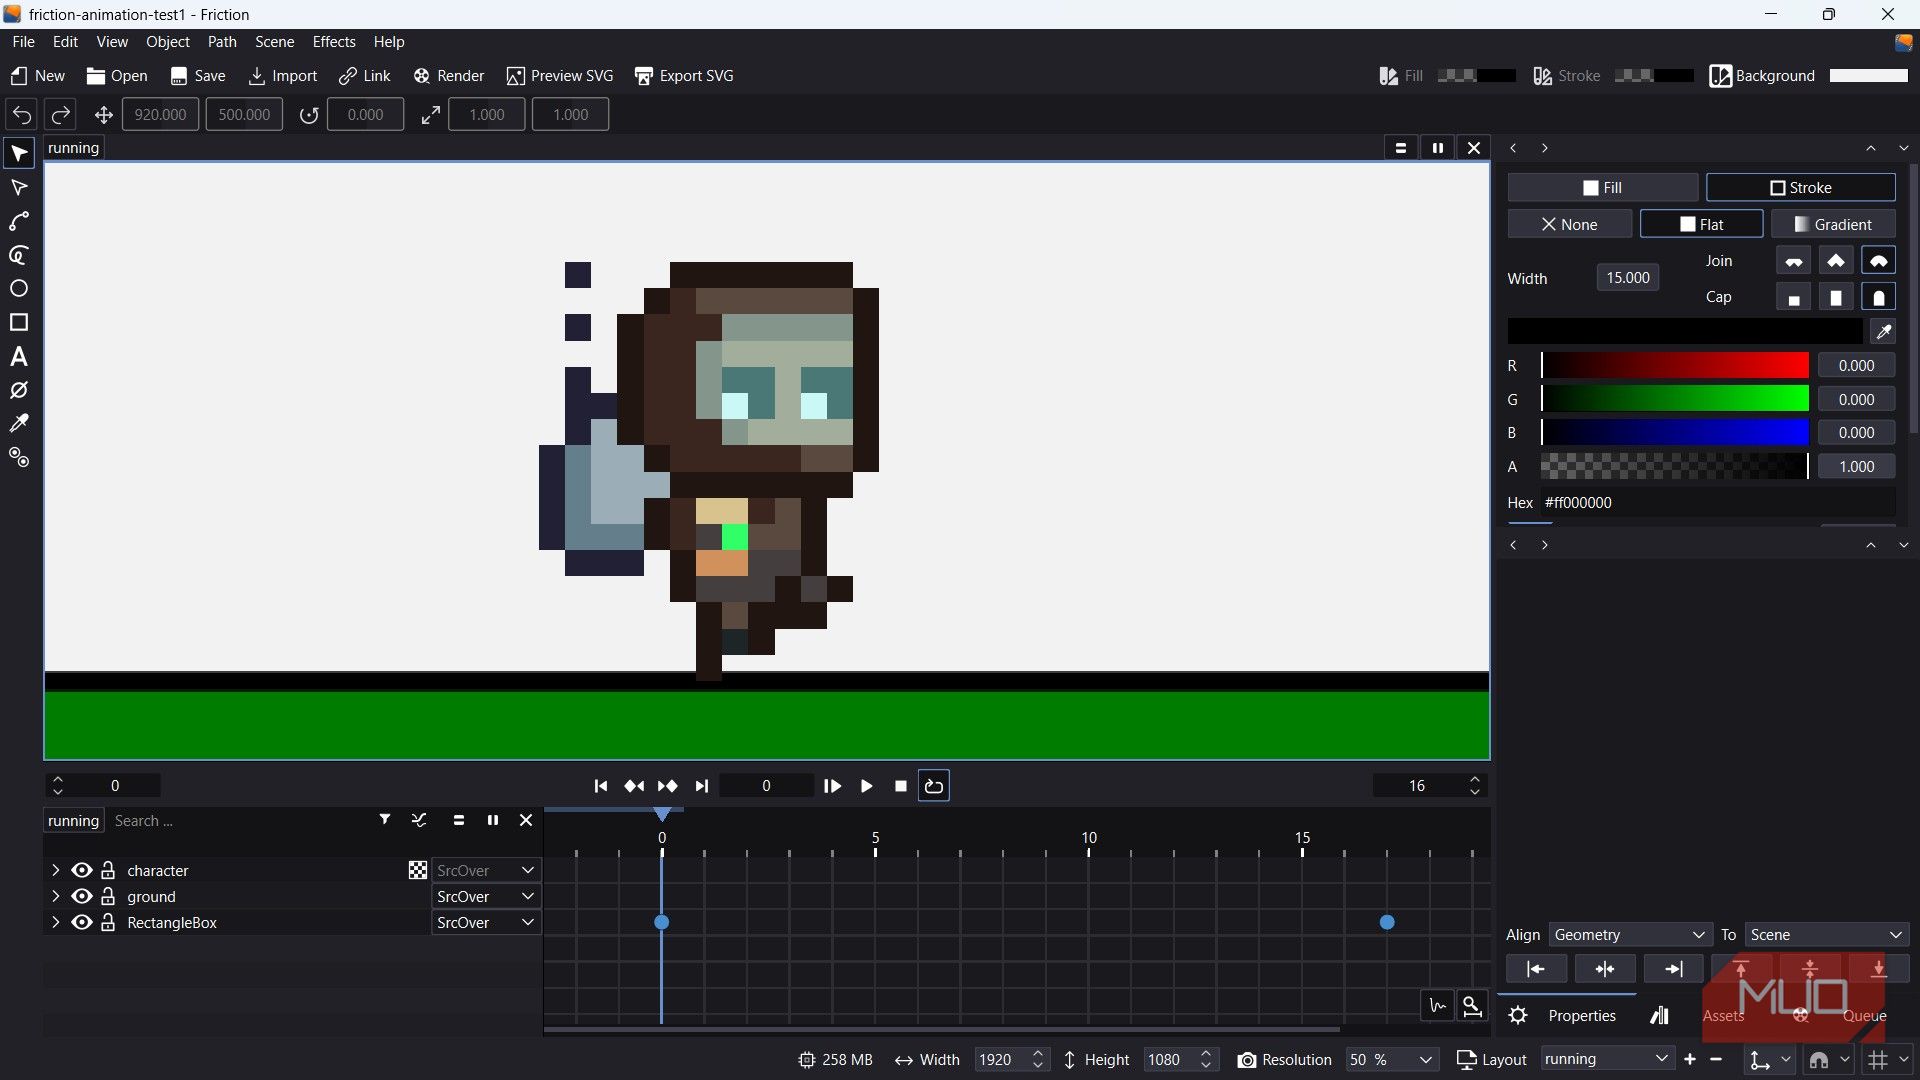Click the Undo arrow icon

click(x=22, y=115)
